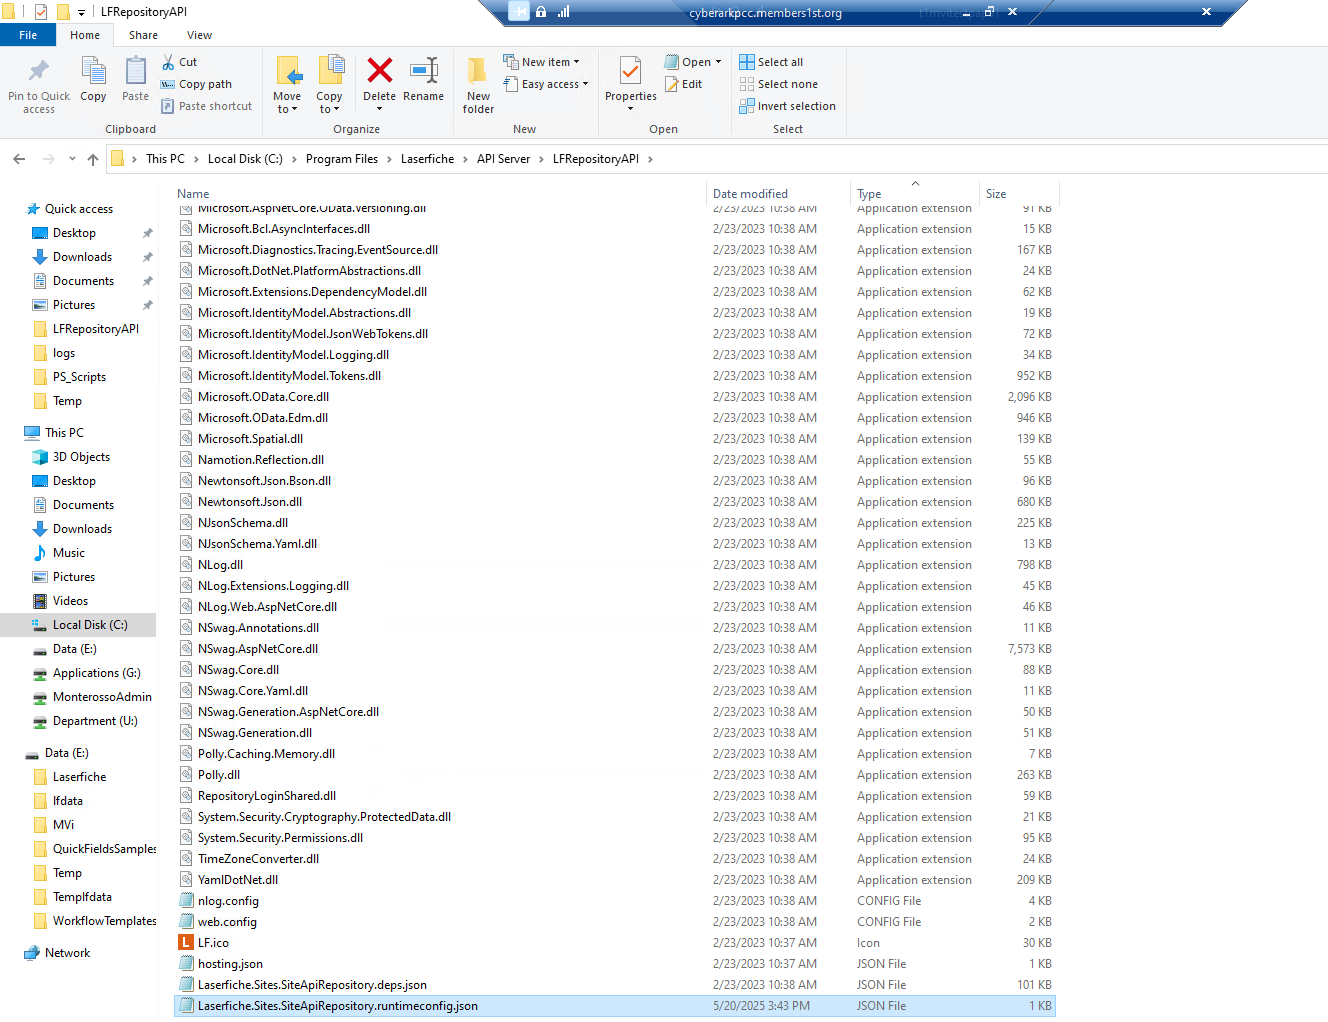Screen dimensions: 1328x1022
Task: Click the 3D Objects icon in sidebar
Action: click(40, 457)
